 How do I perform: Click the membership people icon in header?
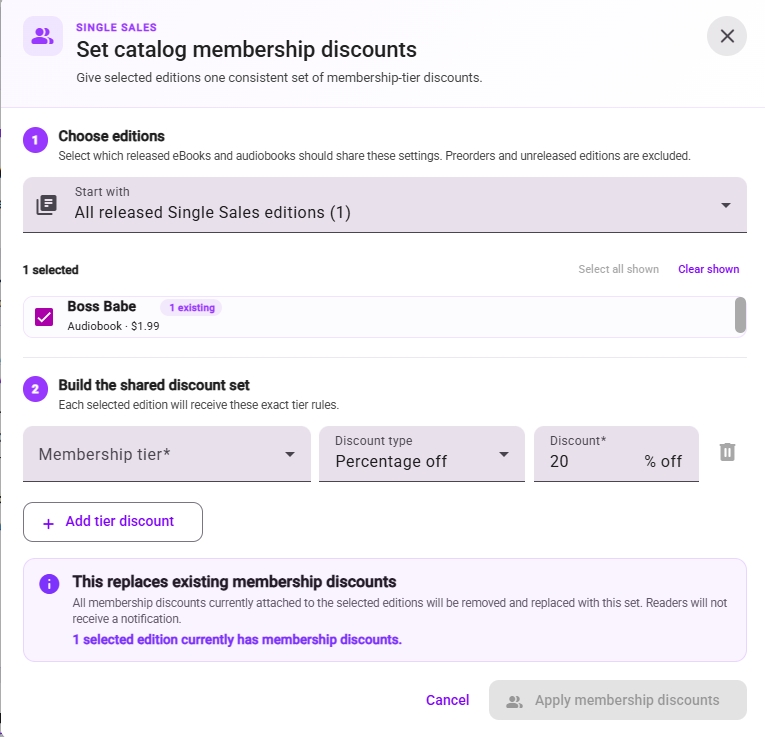[x=43, y=36]
